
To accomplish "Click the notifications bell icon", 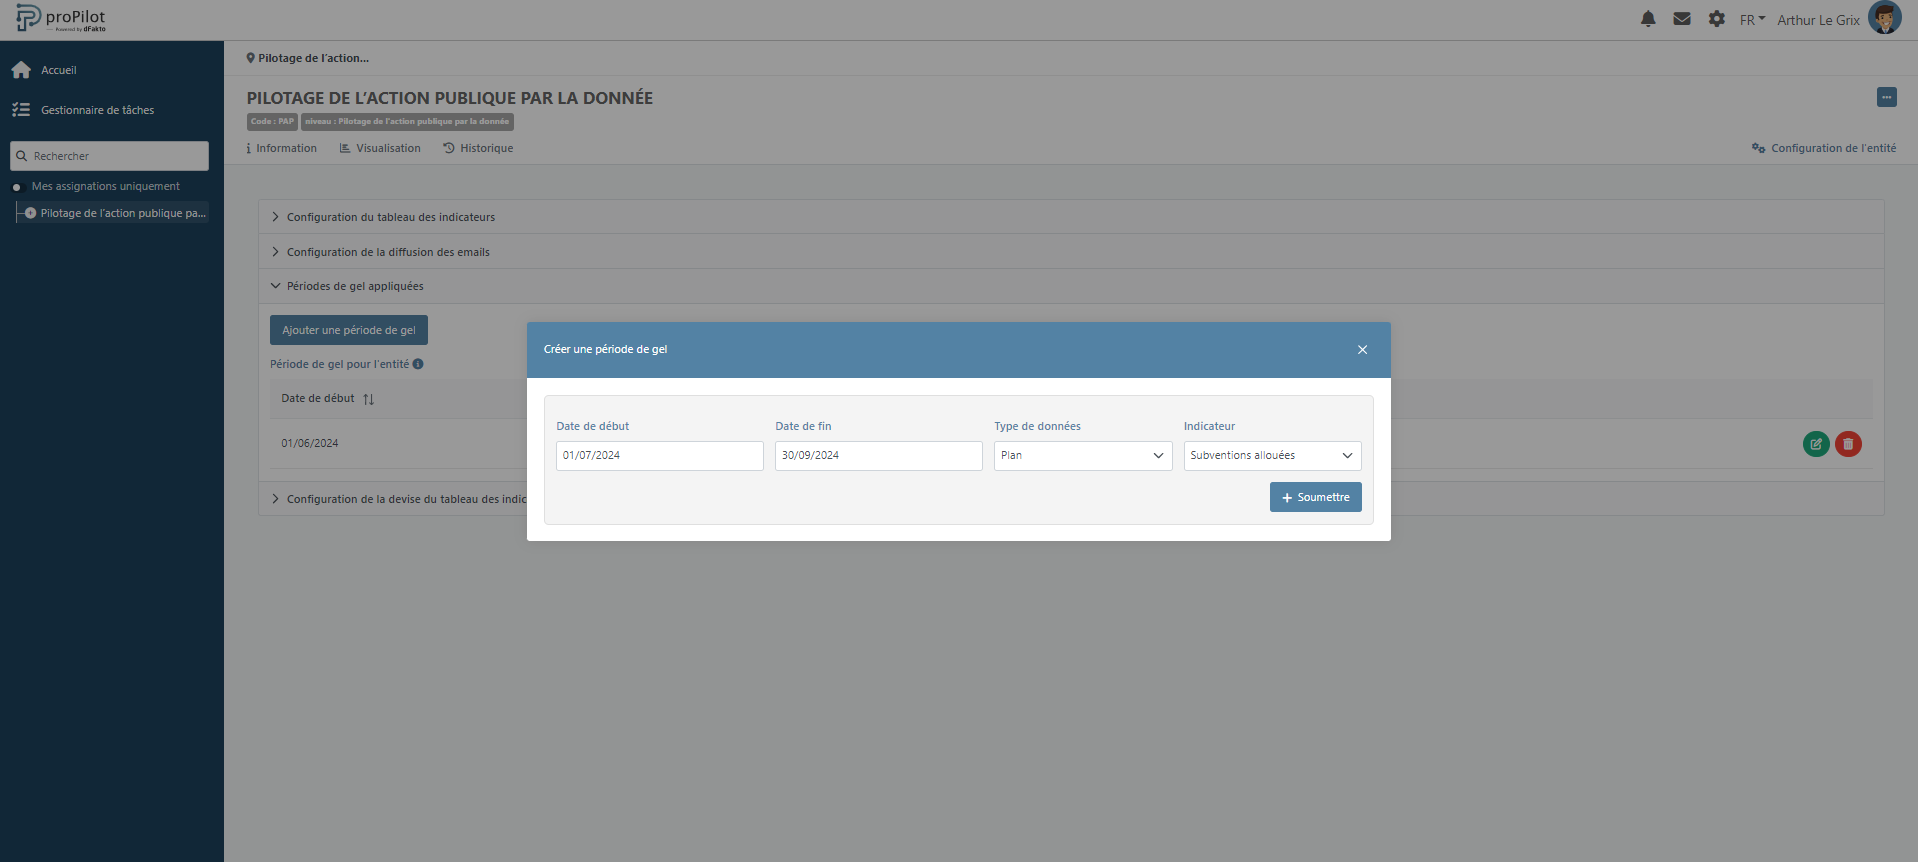I will click(x=1648, y=19).
